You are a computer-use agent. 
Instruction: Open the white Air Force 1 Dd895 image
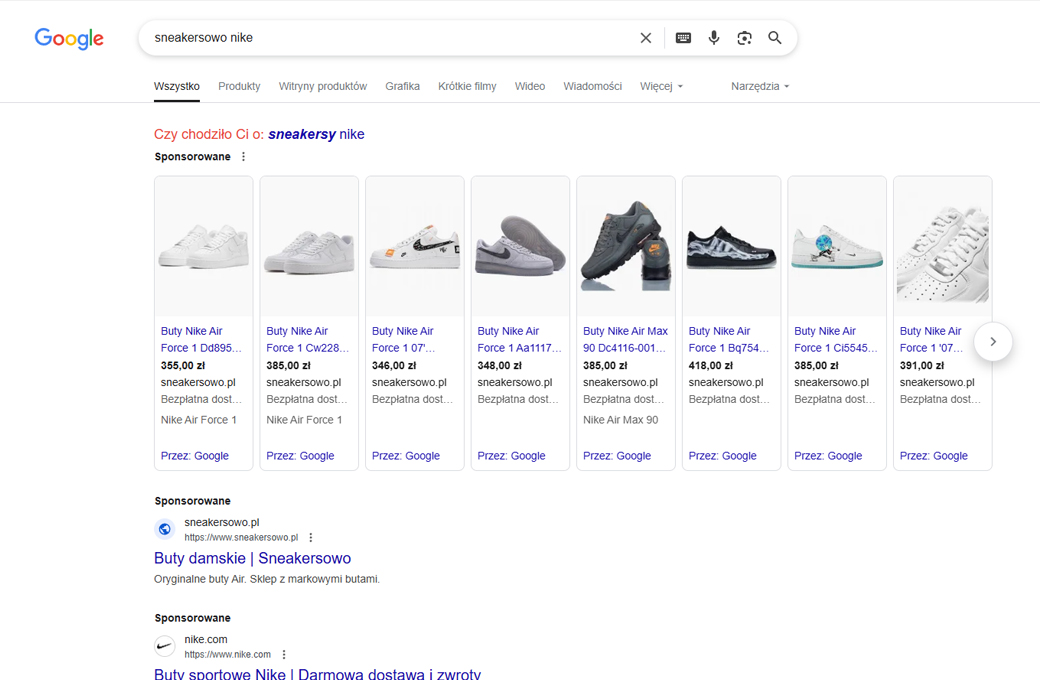[x=204, y=246]
